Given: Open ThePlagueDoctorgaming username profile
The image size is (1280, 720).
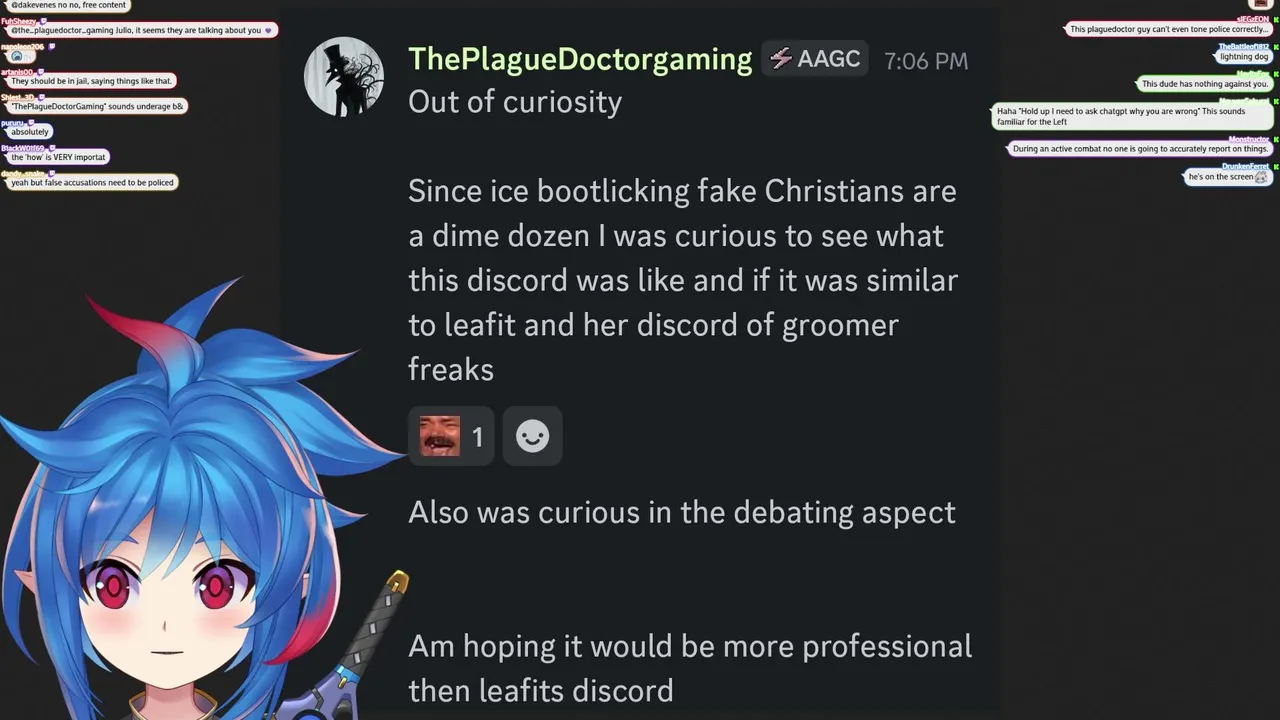Looking at the screenshot, I should click(x=580, y=59).
